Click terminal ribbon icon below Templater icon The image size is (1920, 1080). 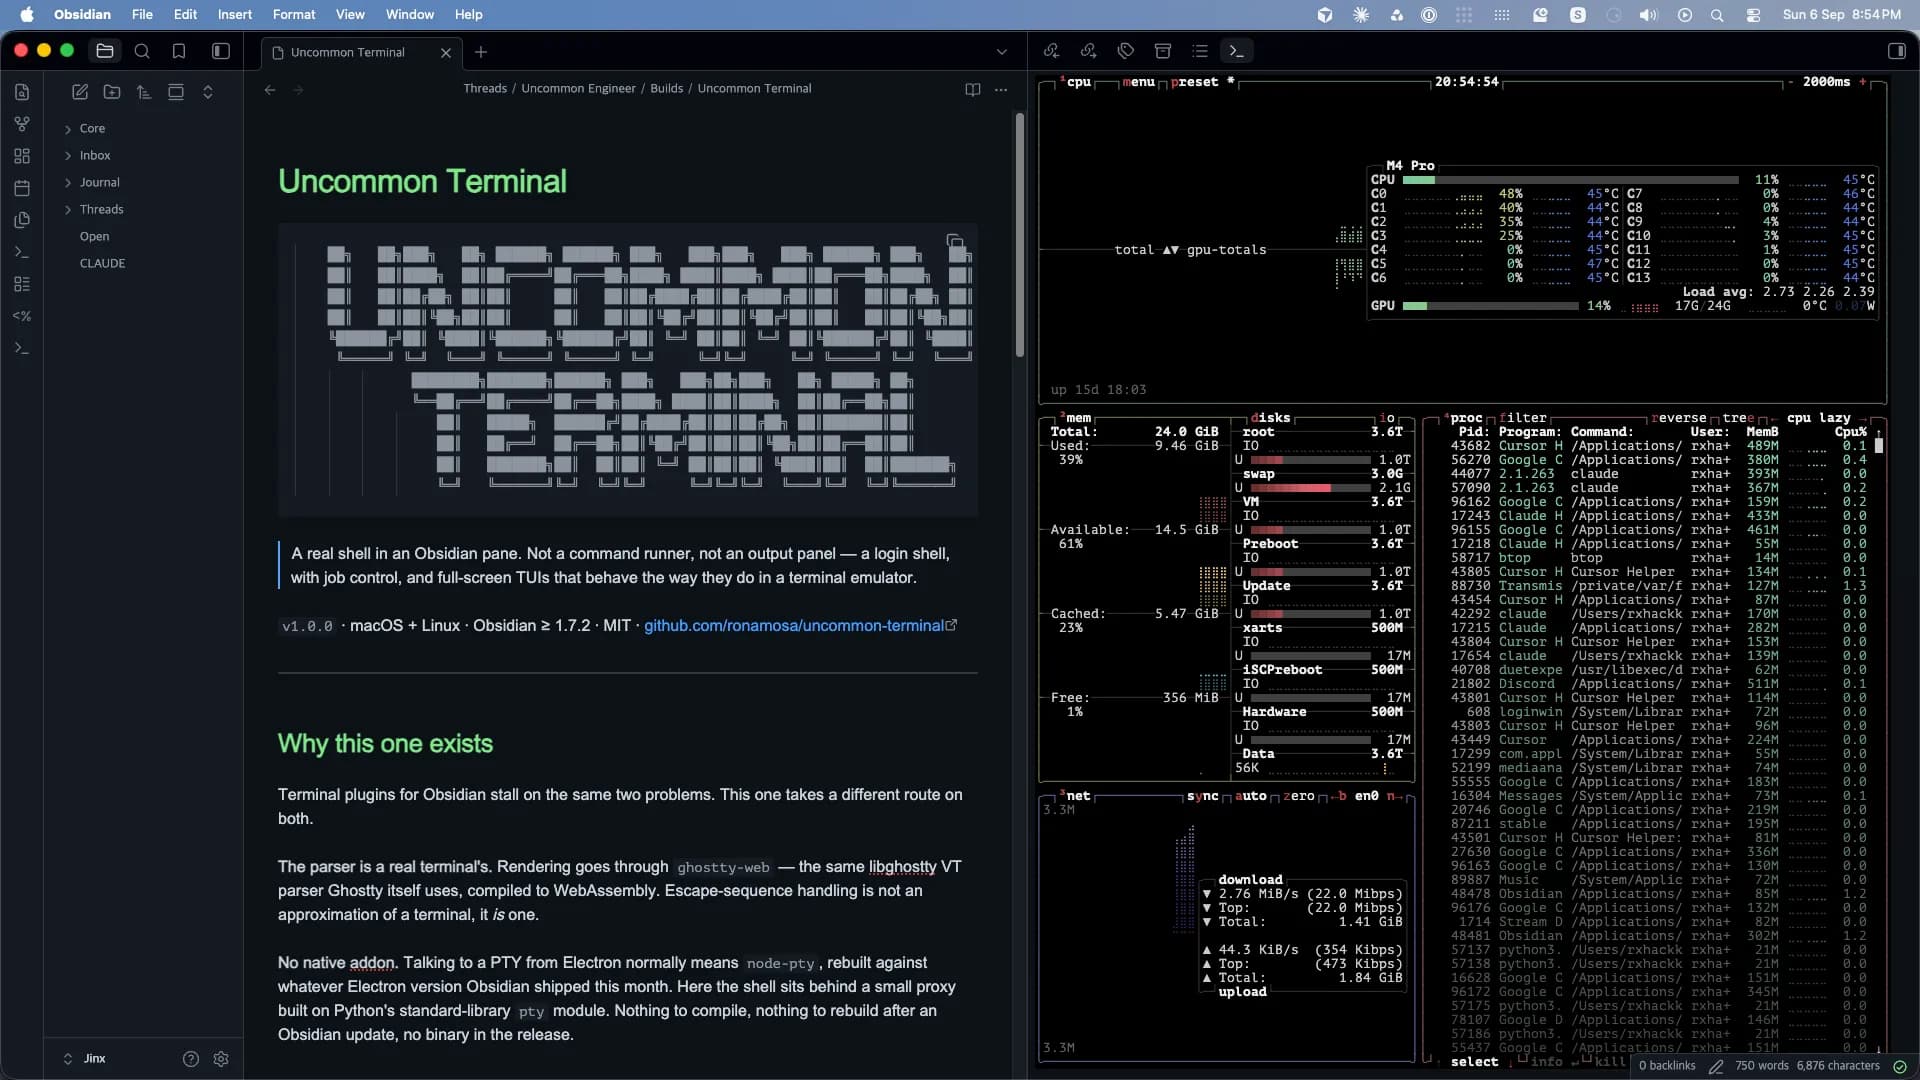click(x=22, y=348)
